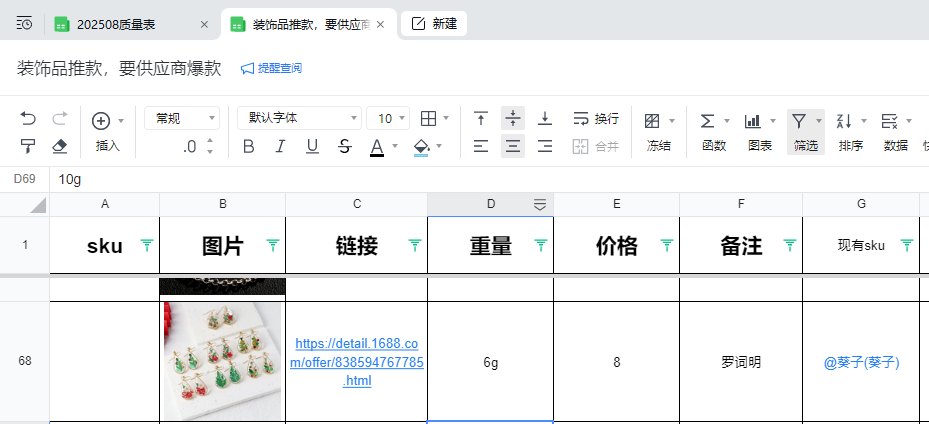929x424 pixels.
Task: Toggle bold formatting
Action: click(x=249, y=147)
